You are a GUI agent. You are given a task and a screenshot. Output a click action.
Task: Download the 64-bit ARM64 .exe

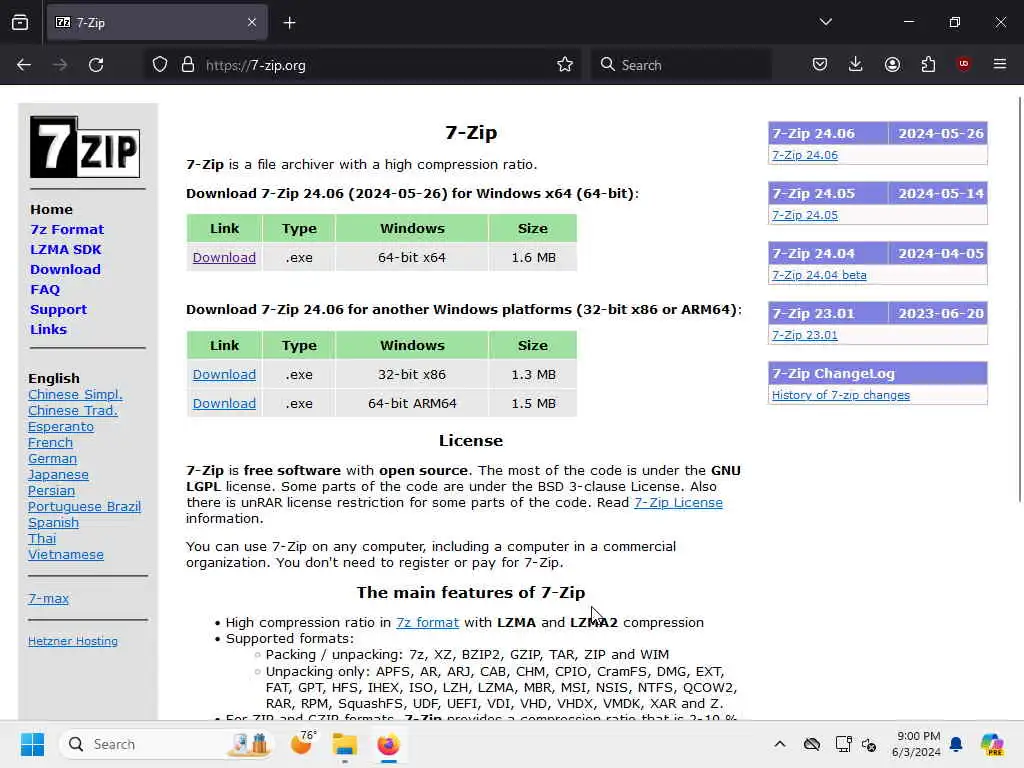[x=224, y=403]
